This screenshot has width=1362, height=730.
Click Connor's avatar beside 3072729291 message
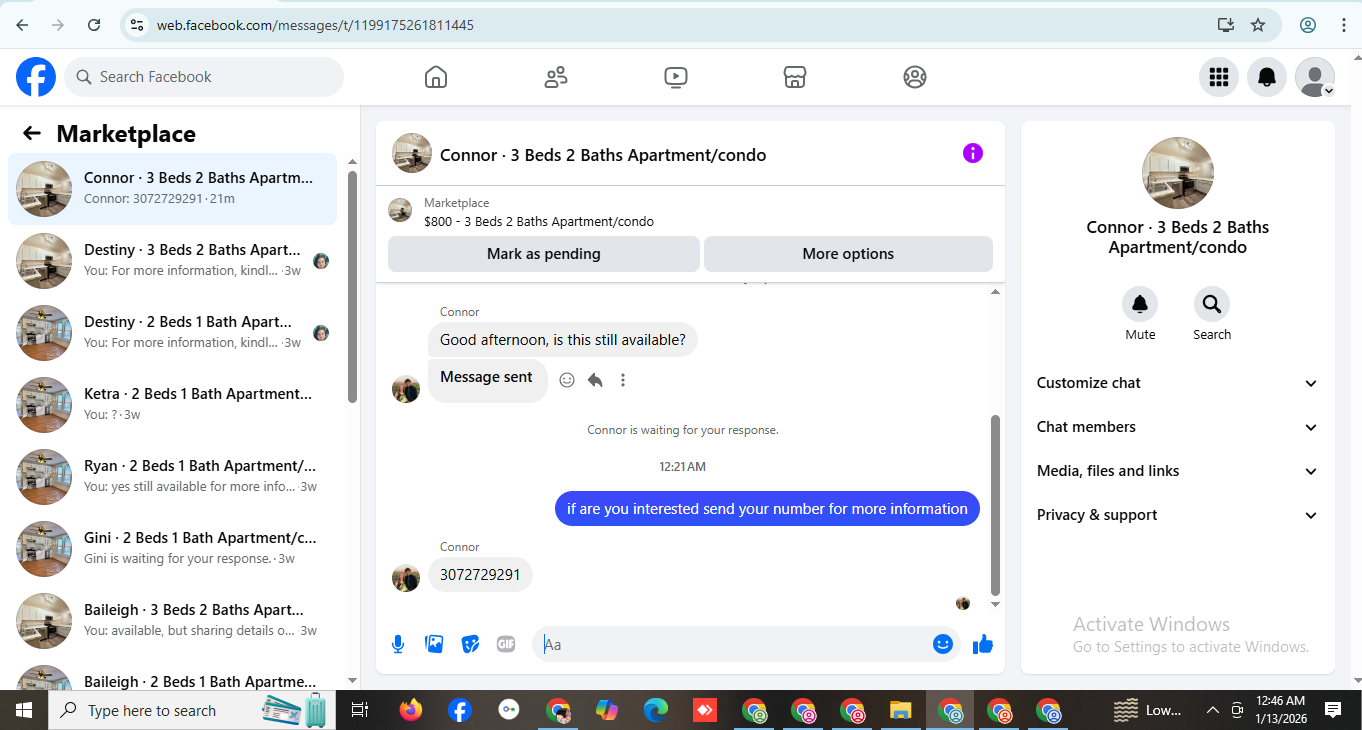(x=406, y=577)
